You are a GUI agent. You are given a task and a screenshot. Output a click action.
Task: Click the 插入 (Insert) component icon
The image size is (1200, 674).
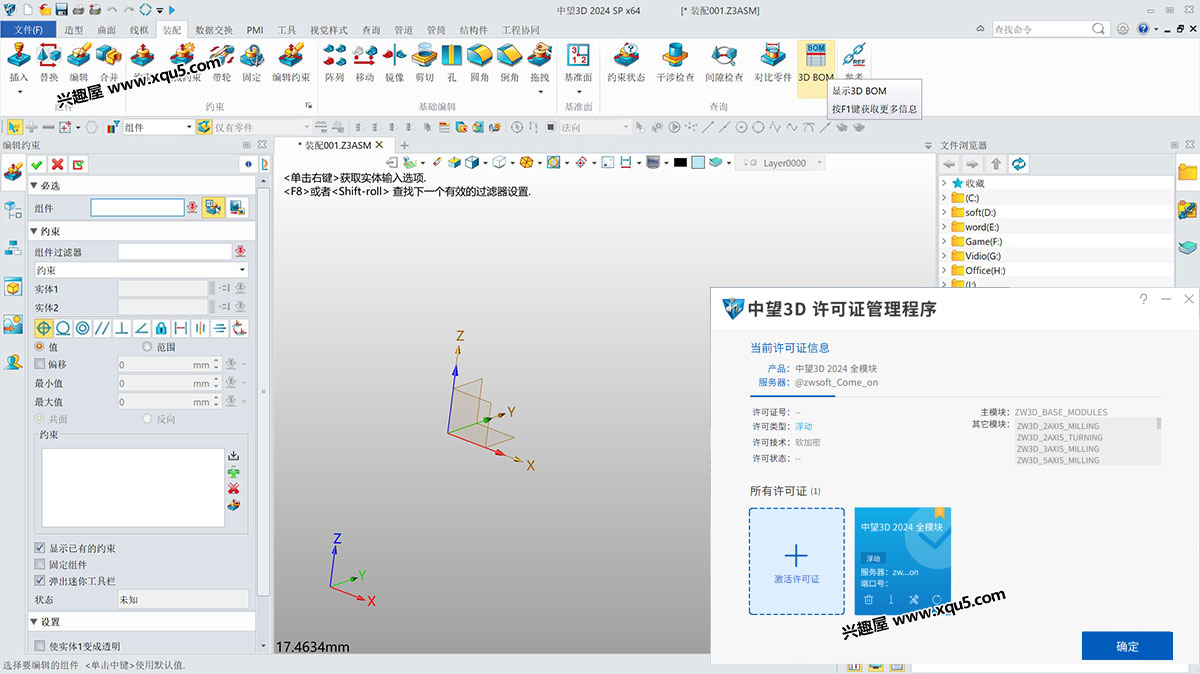point(19,55)
